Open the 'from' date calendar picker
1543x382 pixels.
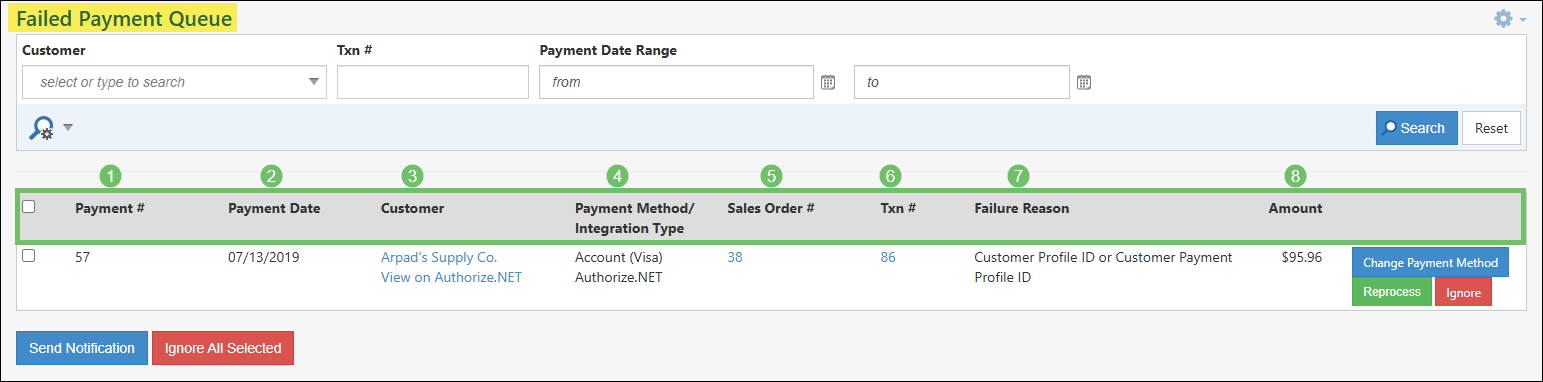click(828, 82)
